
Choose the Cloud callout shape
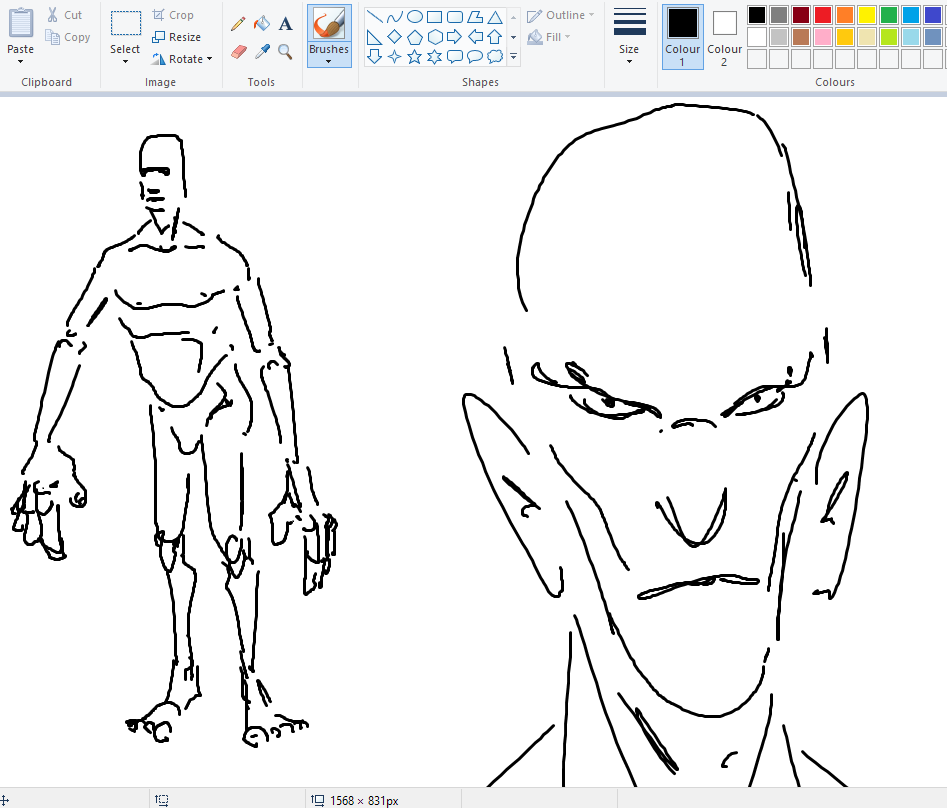tap(495, 57)
